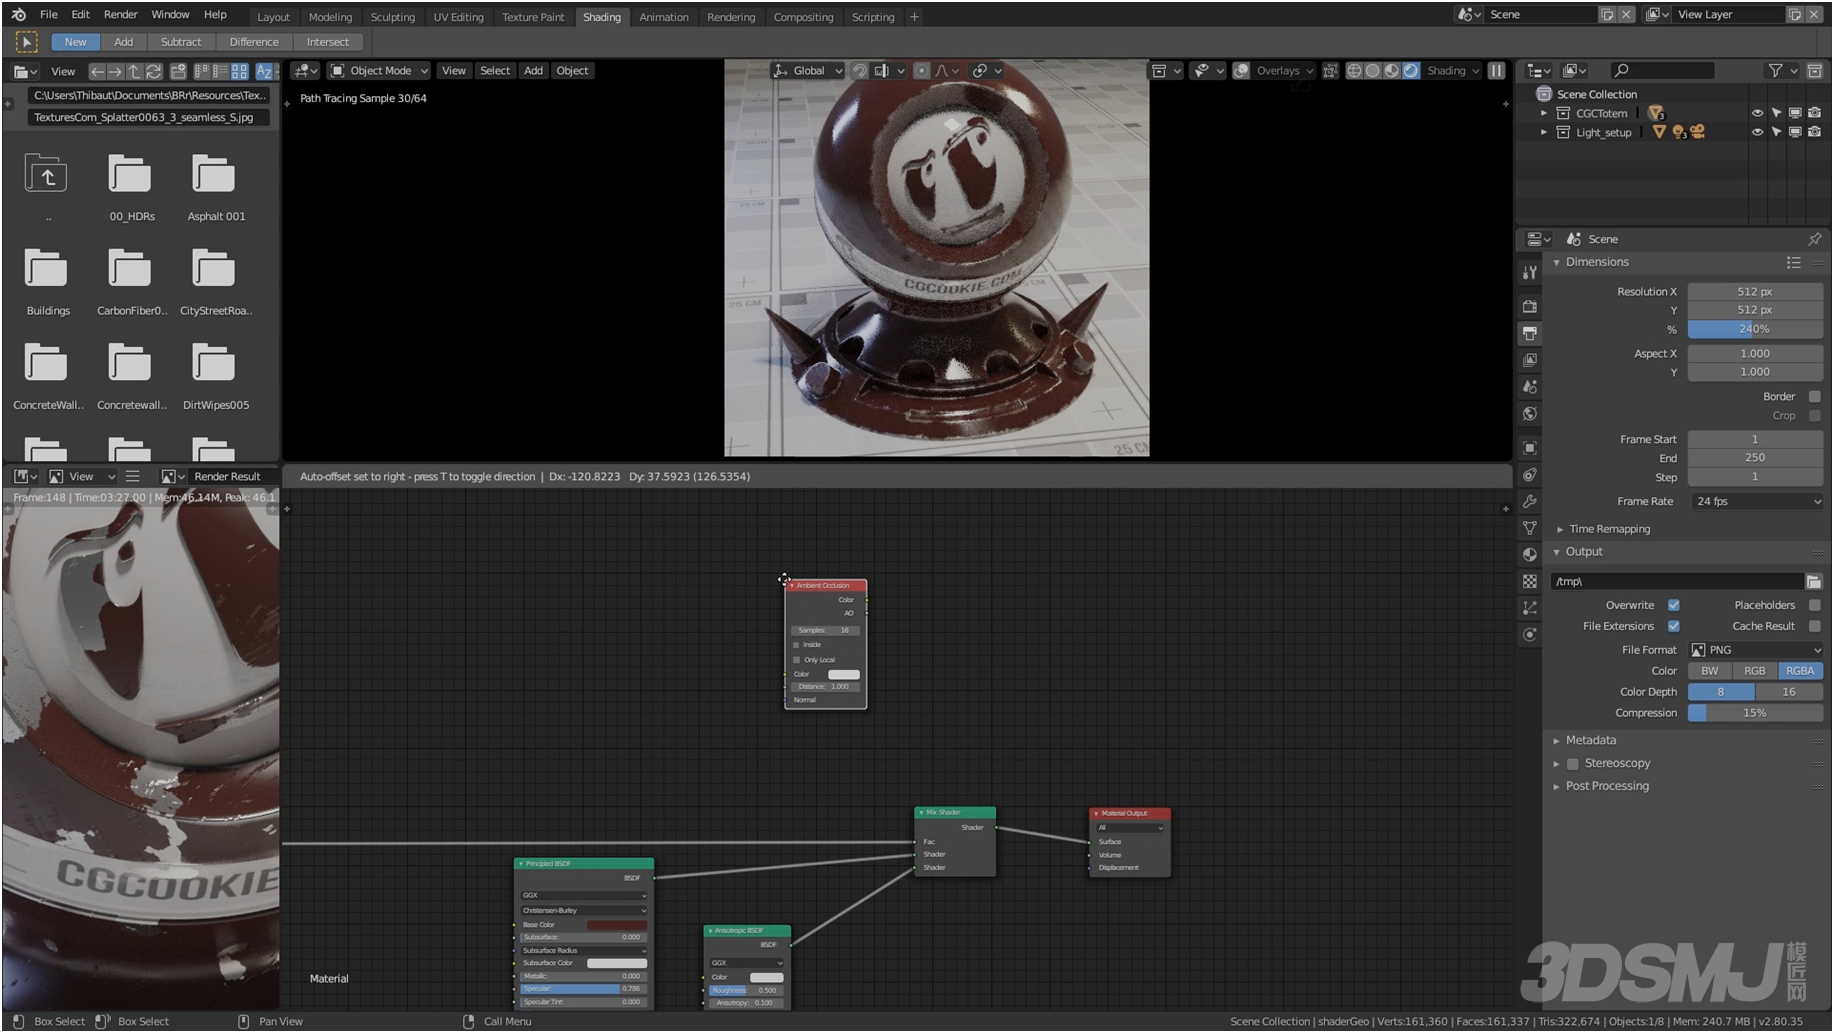Switch file browser to thumbnail display
The height and width of the screenshot is (1033, 1834).
(x=239, y=71)
